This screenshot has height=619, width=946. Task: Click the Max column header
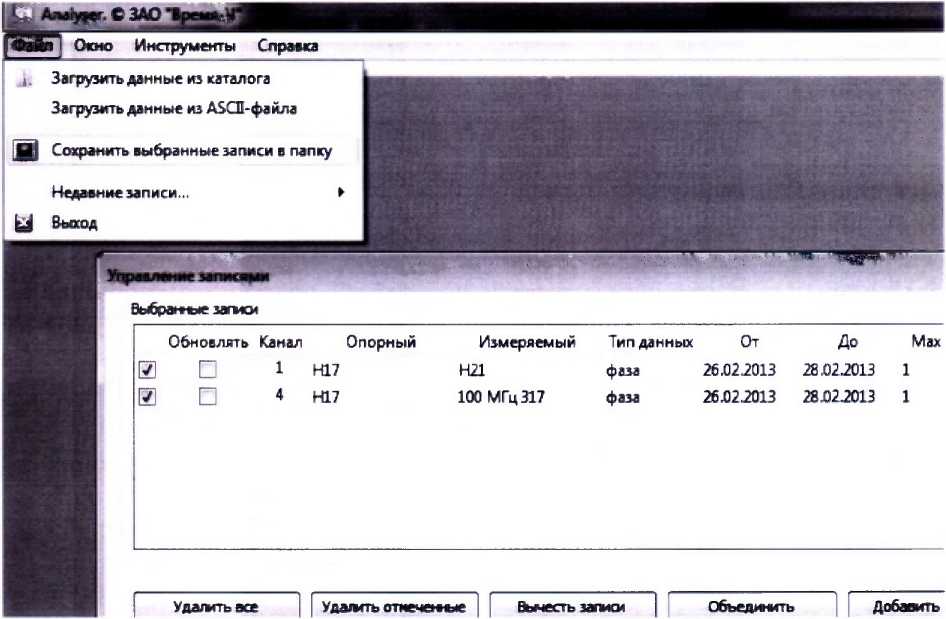click(926, 341)
